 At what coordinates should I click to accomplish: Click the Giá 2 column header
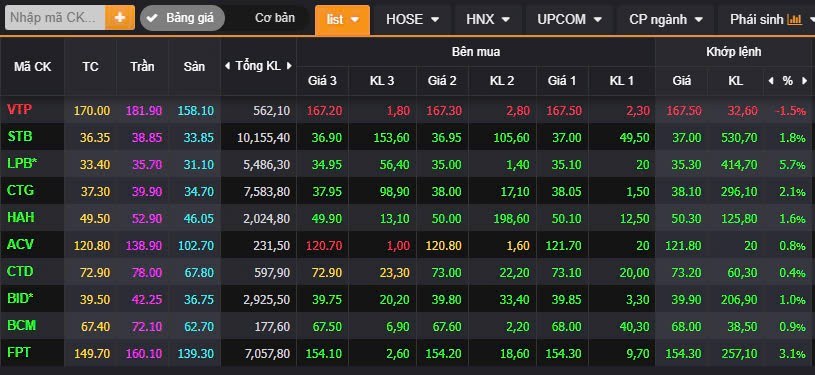[x=442, y=81]
